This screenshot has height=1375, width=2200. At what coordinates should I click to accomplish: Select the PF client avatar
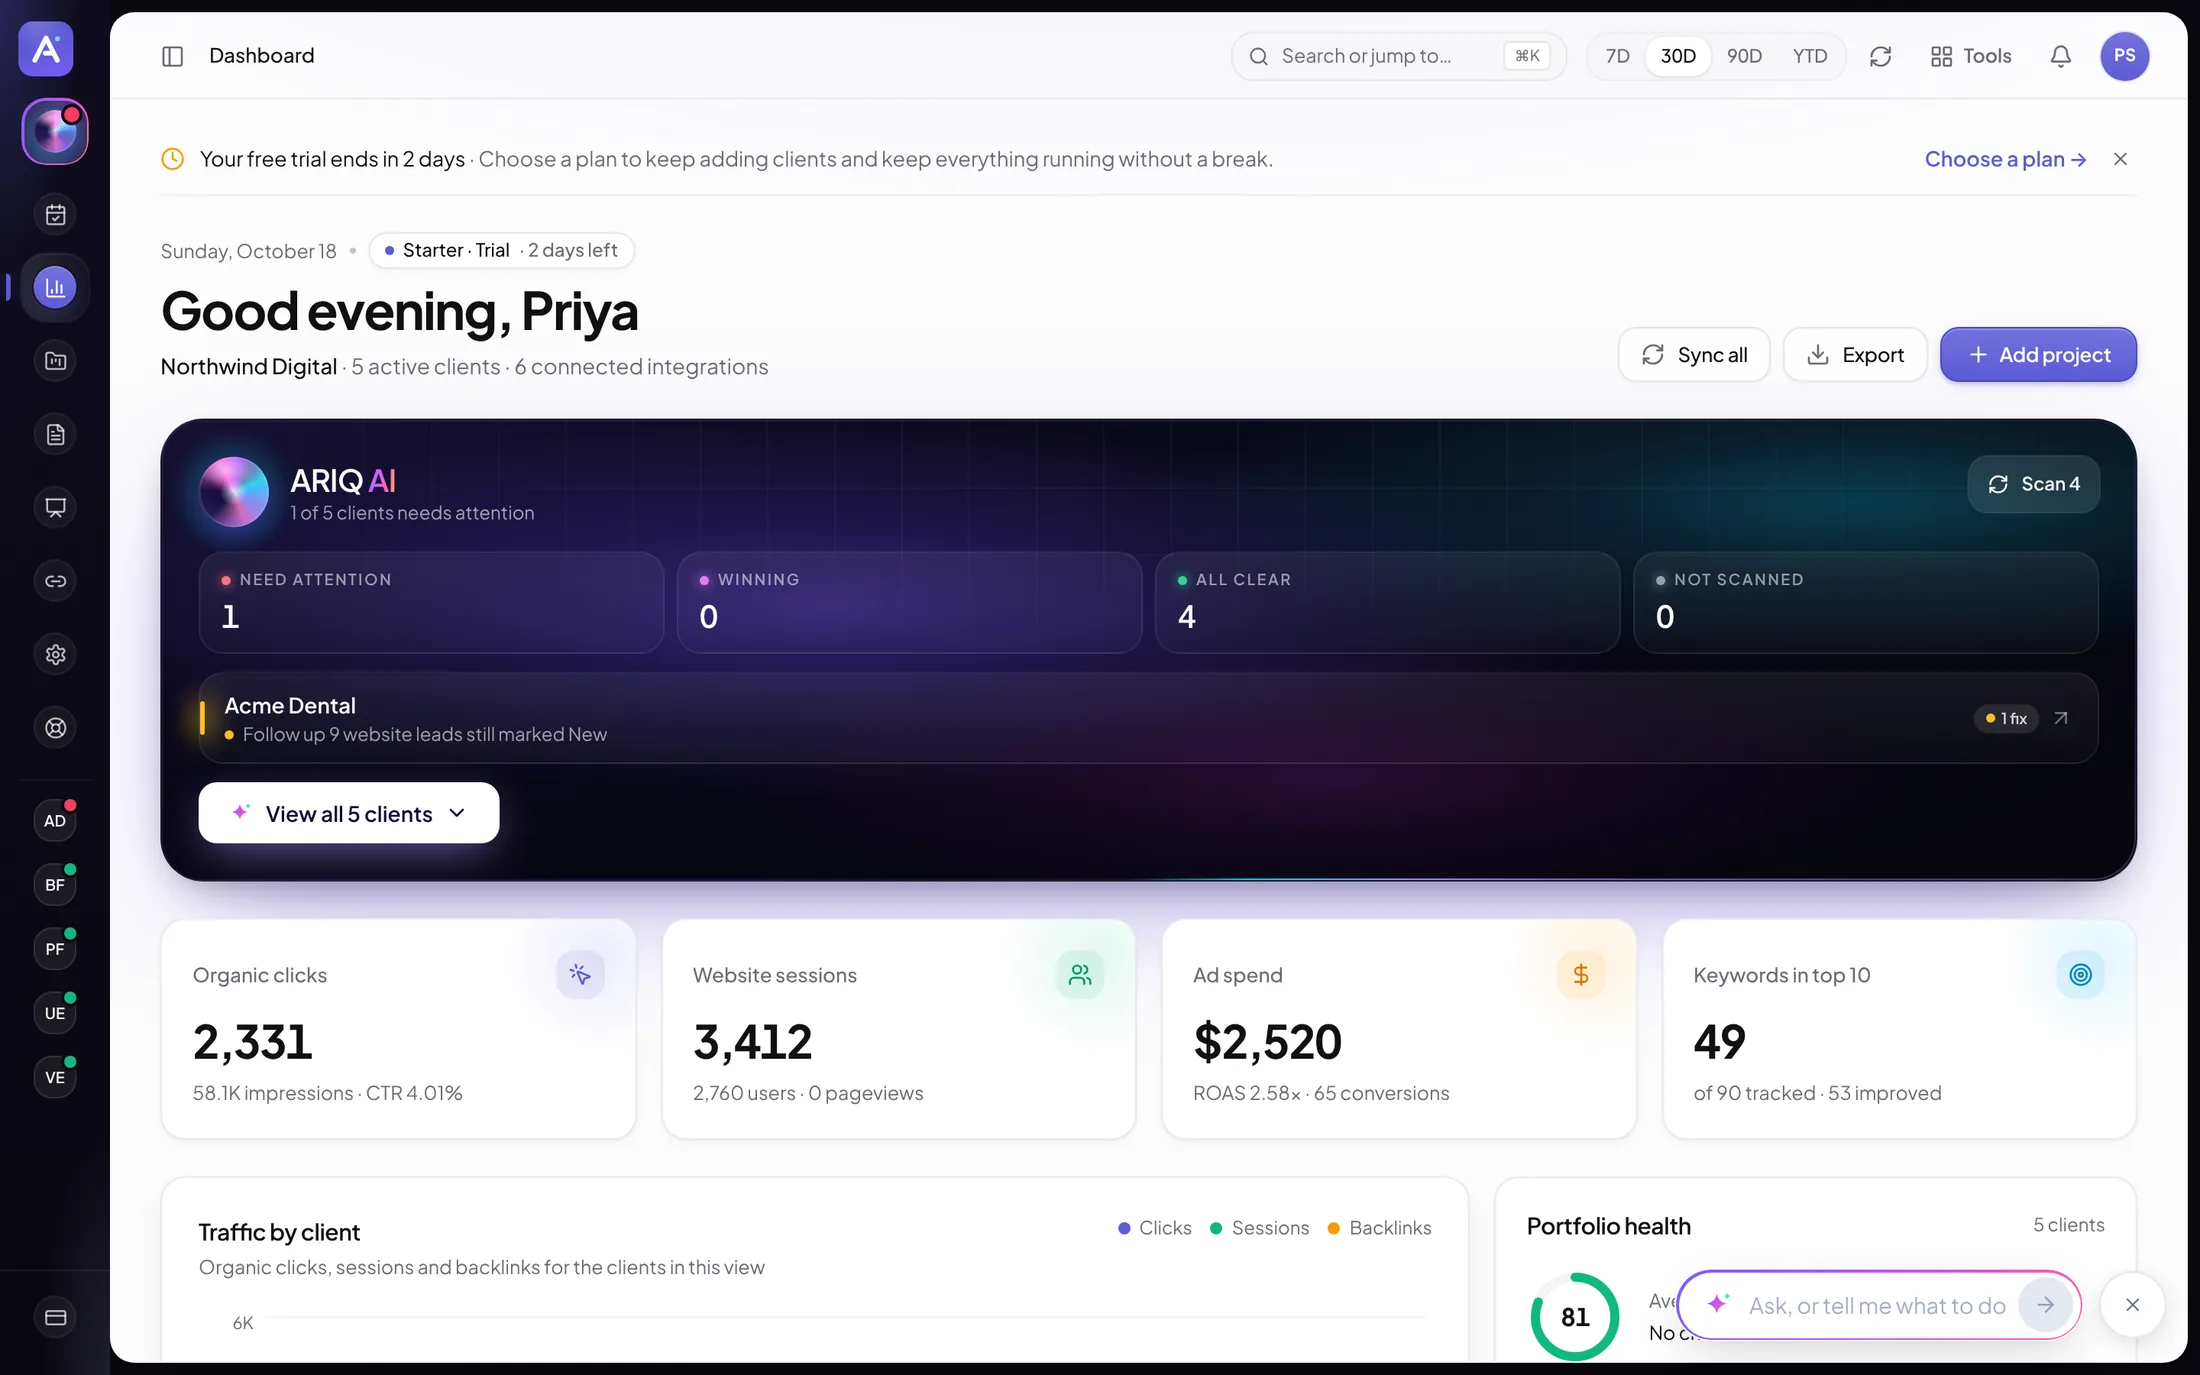coord(55,949)
